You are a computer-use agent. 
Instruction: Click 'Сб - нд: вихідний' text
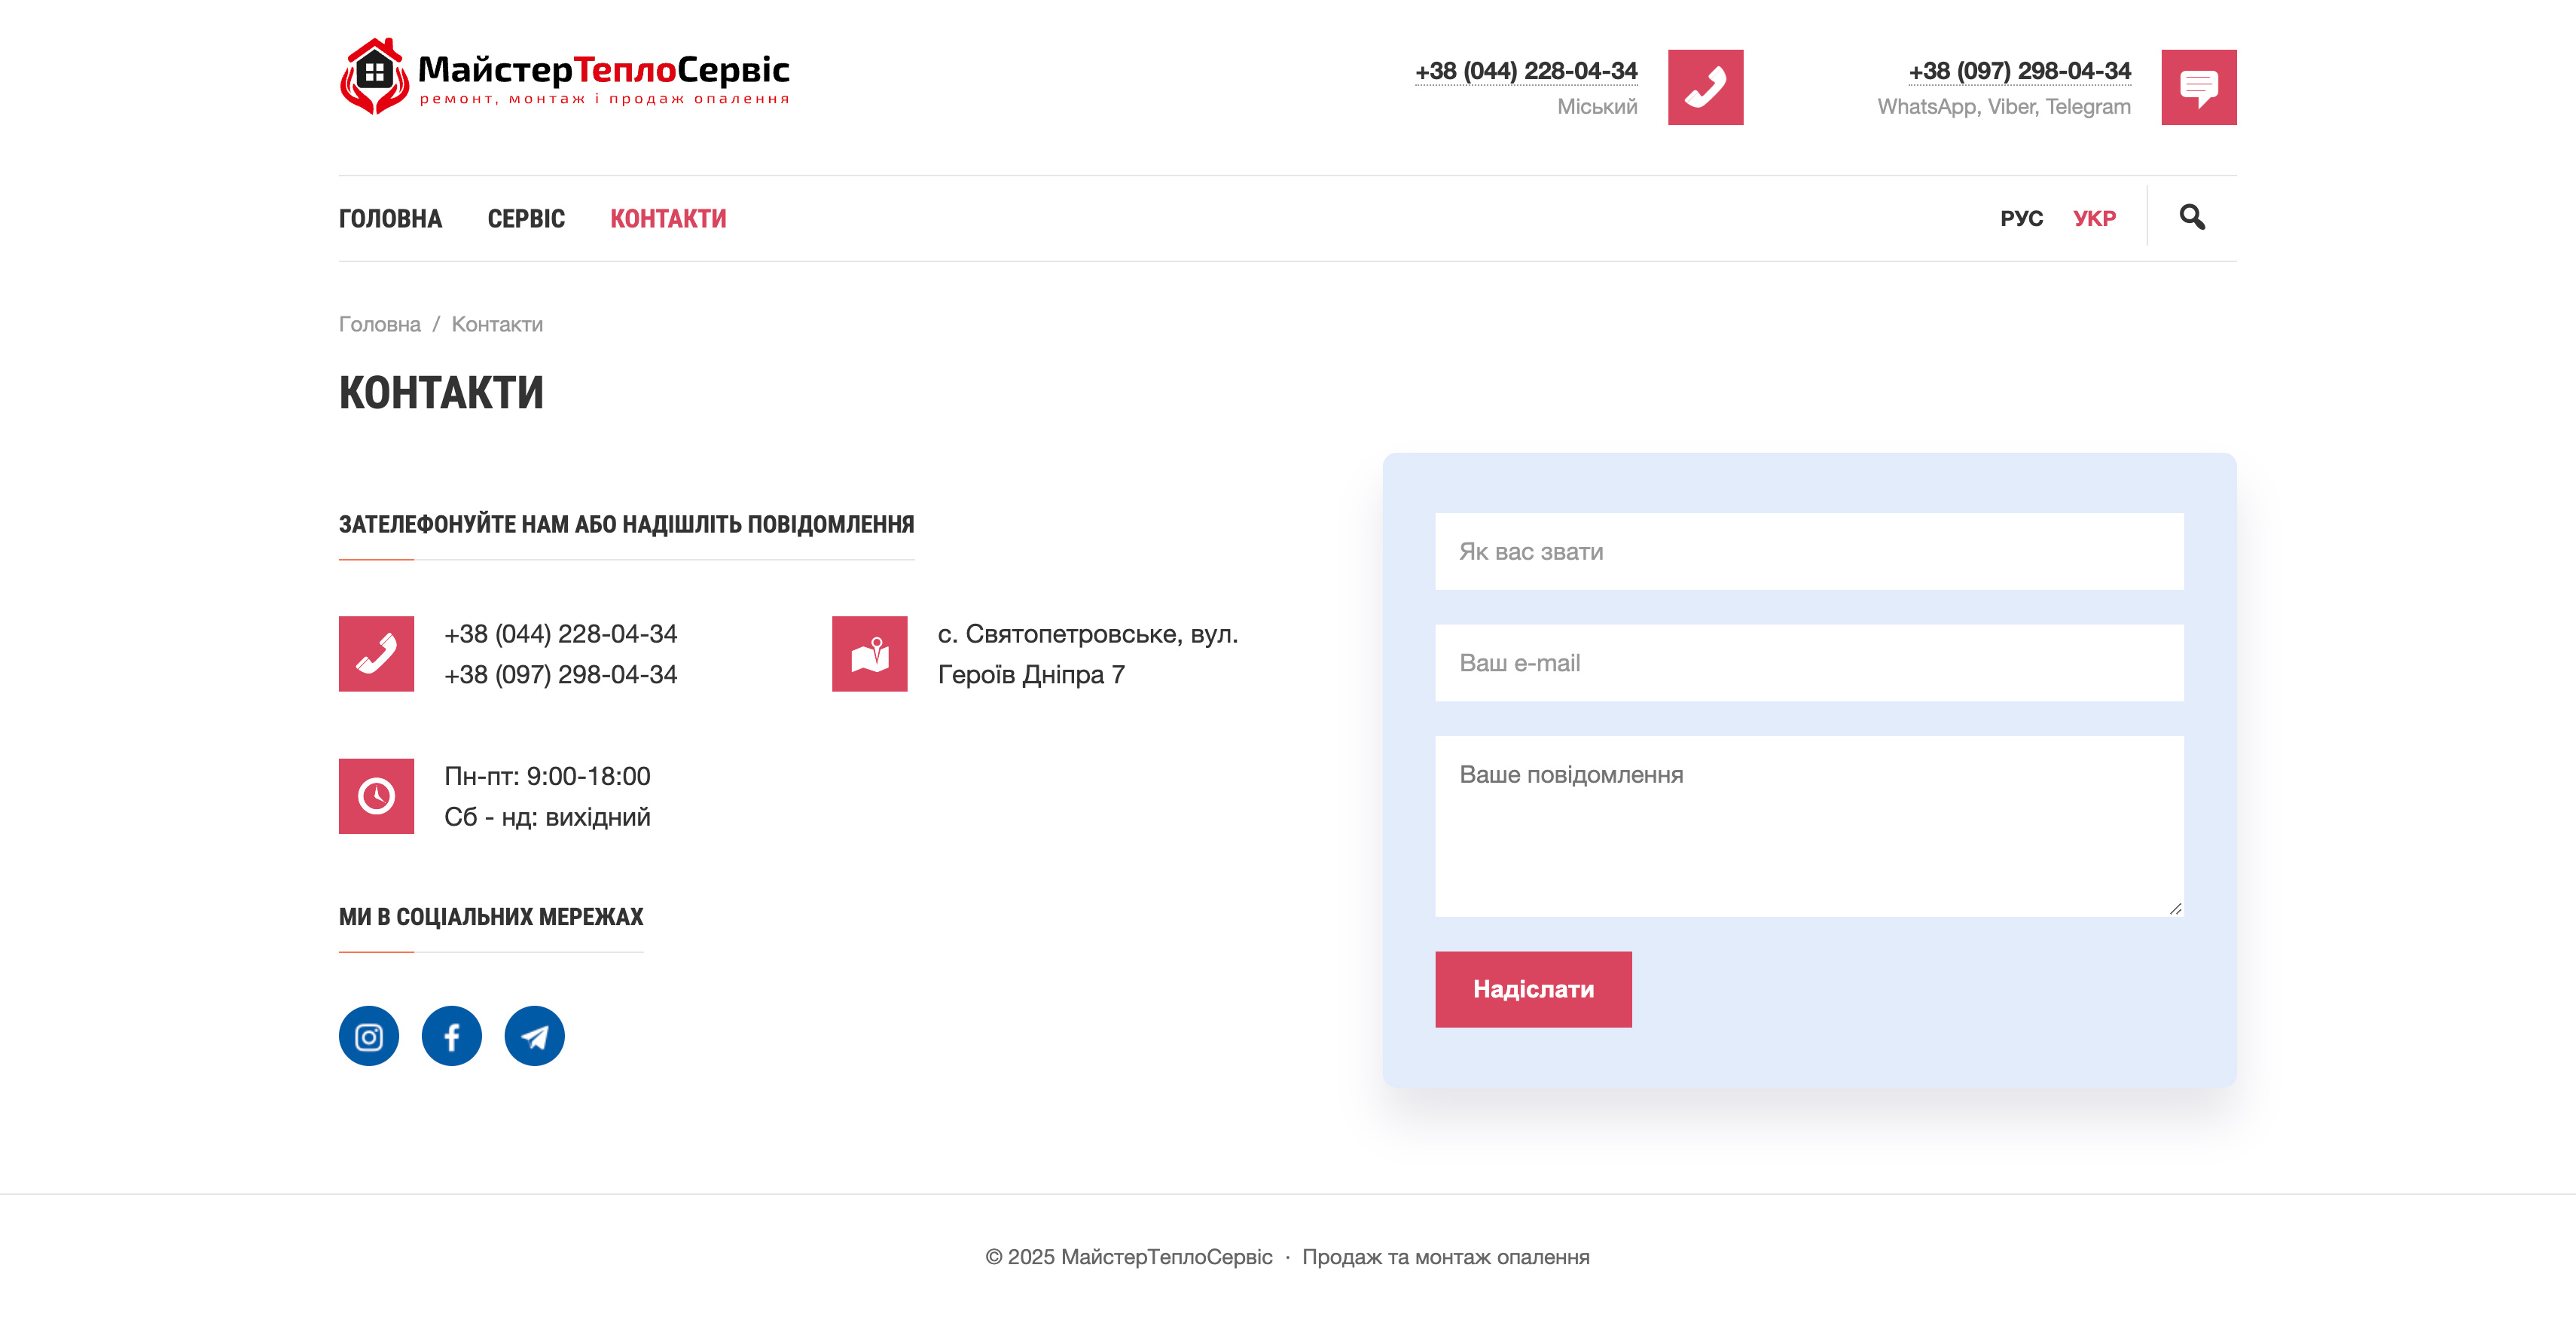pyautogui.click(x=547, y=817)
